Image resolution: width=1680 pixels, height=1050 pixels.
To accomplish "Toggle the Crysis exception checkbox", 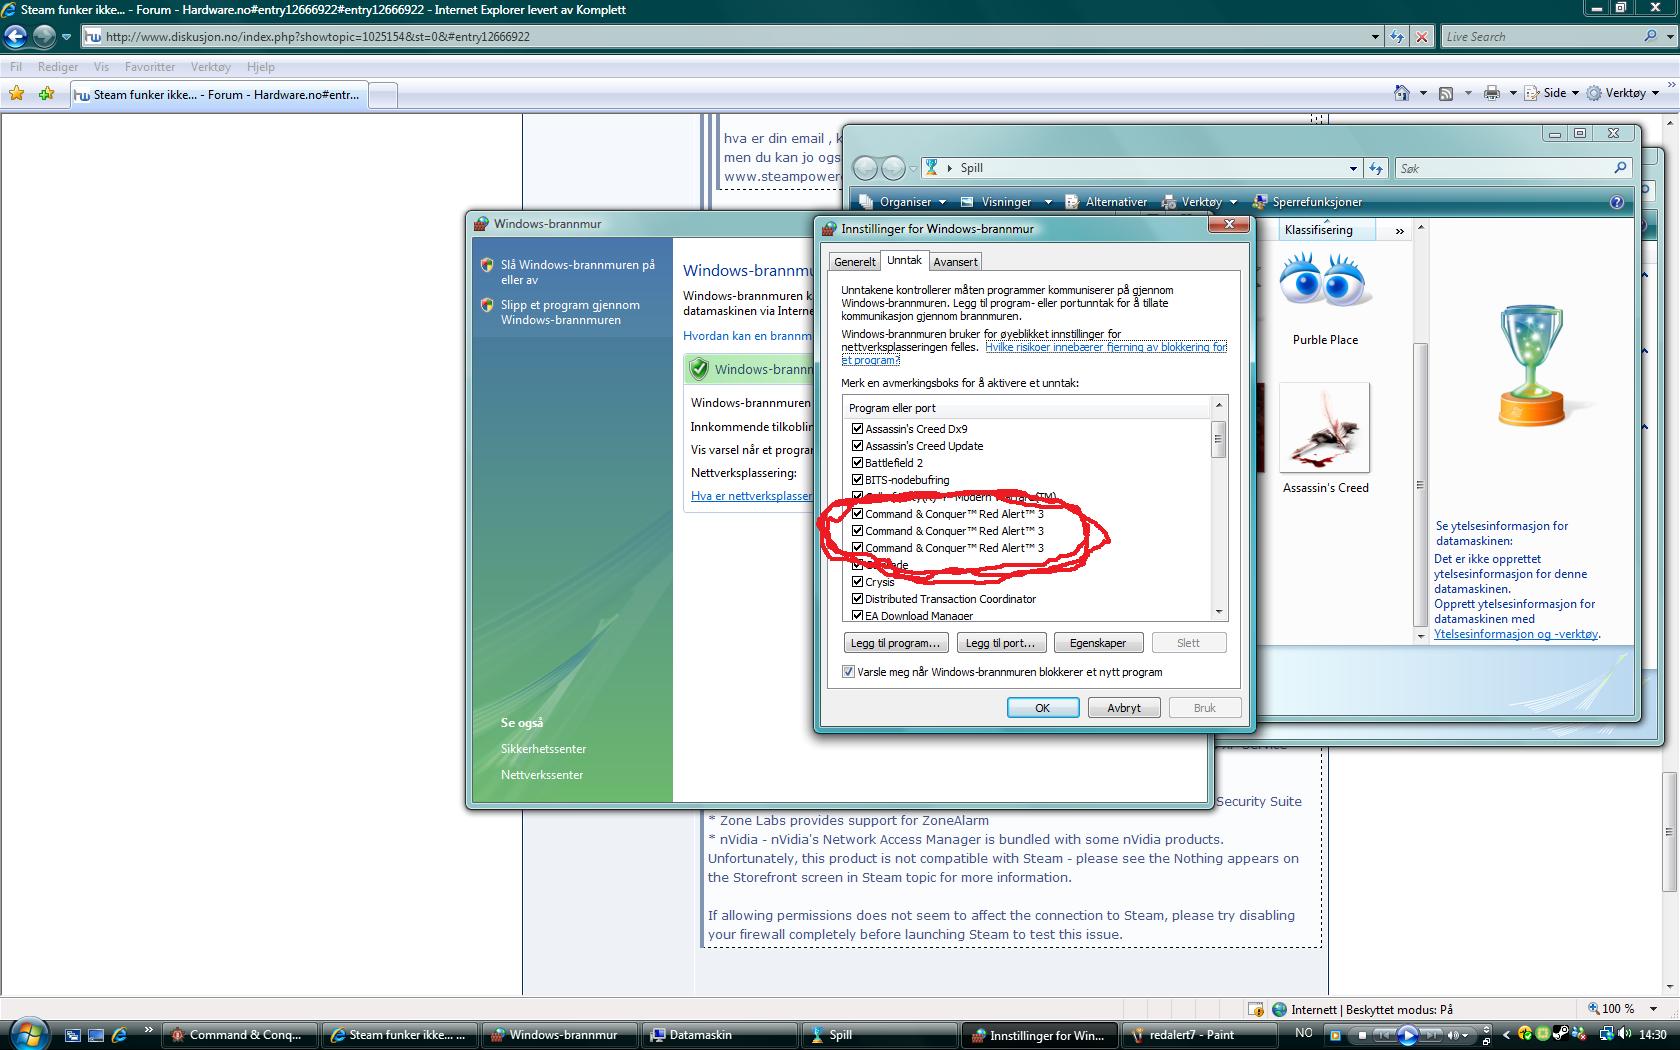I will pyautogui.click(x=857, y=582).
